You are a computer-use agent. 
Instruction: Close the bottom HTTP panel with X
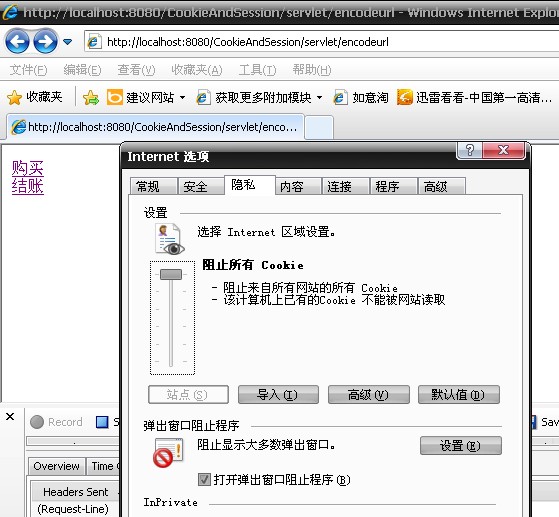coord(10,416)
